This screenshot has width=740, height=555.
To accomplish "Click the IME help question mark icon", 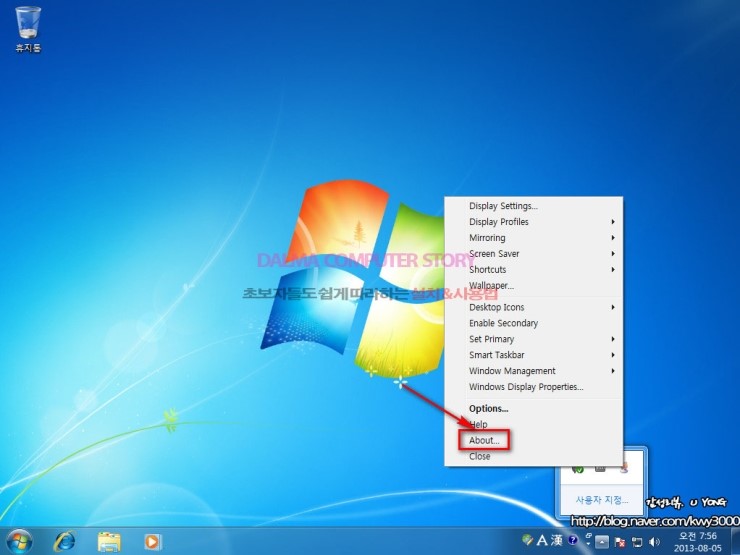I will pyautogui.click(x=572, y=540).
